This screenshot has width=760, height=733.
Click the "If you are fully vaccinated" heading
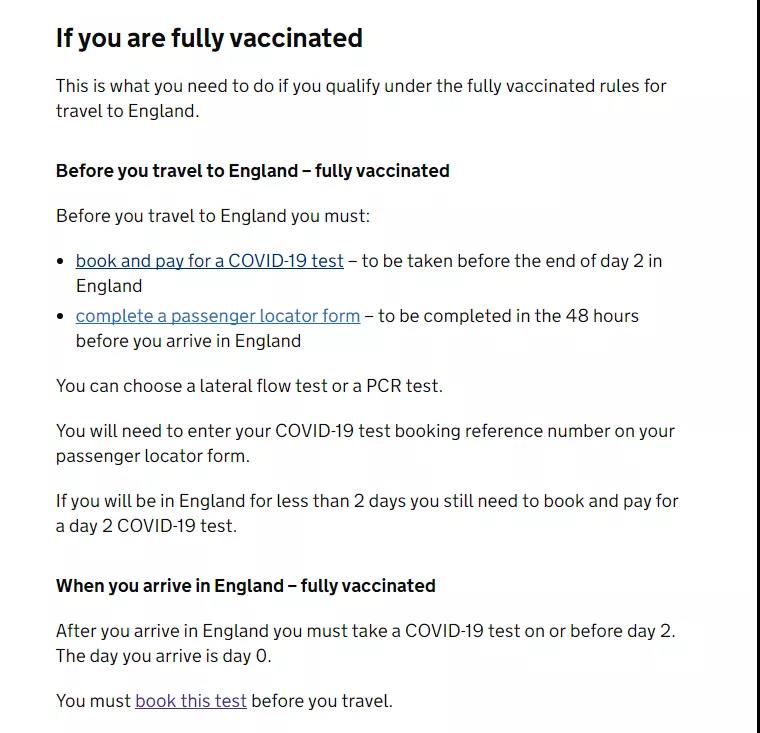click(209, 38)
